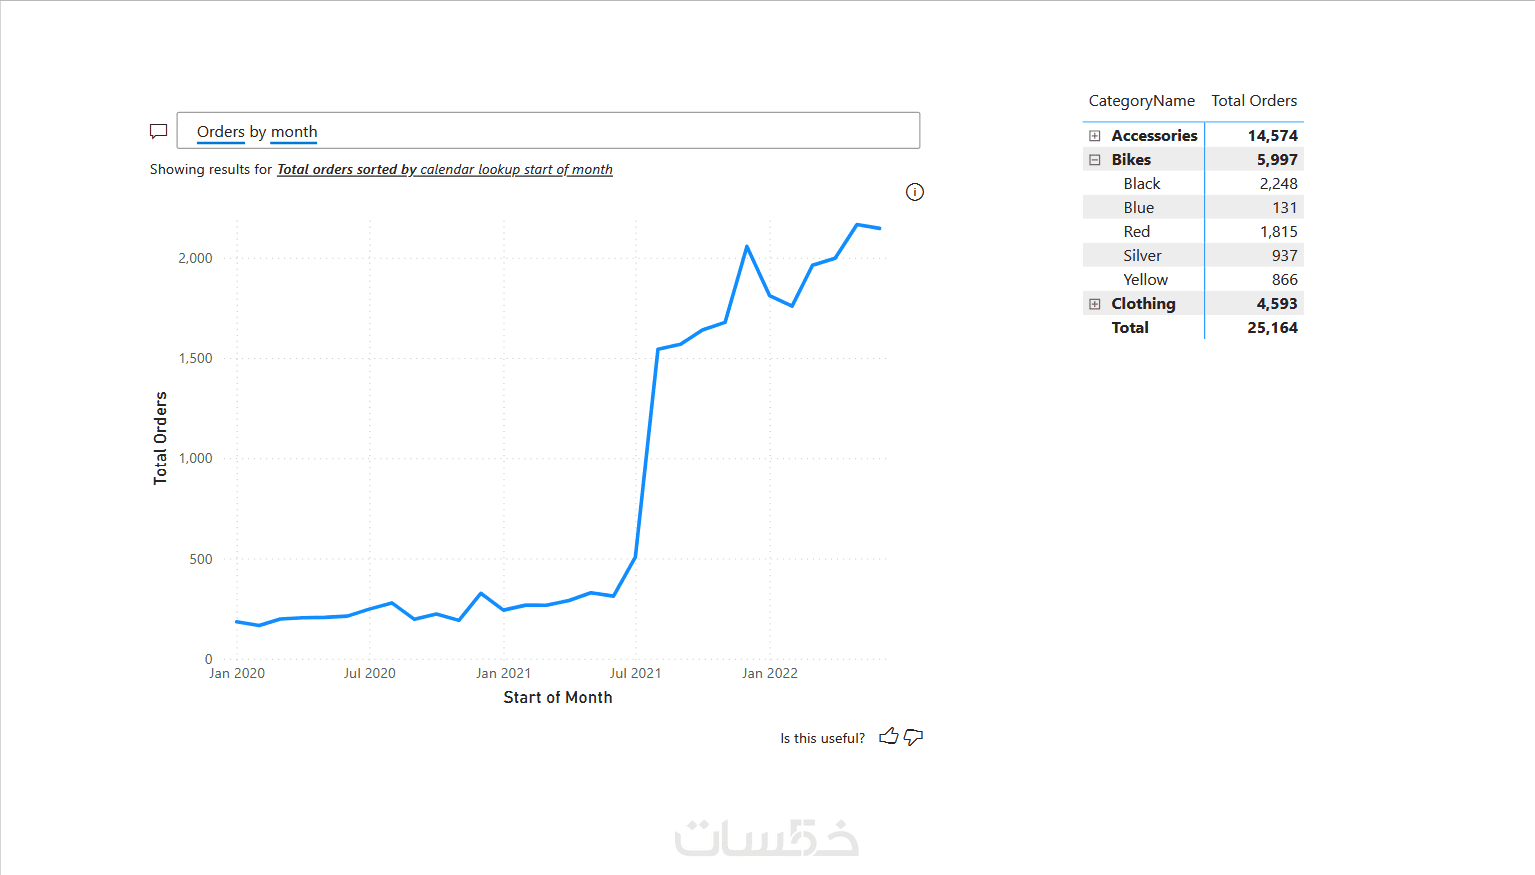The image size is (1535, 875).
Task: Click the Q&A speech bubble icon
Action: (158, 131)
